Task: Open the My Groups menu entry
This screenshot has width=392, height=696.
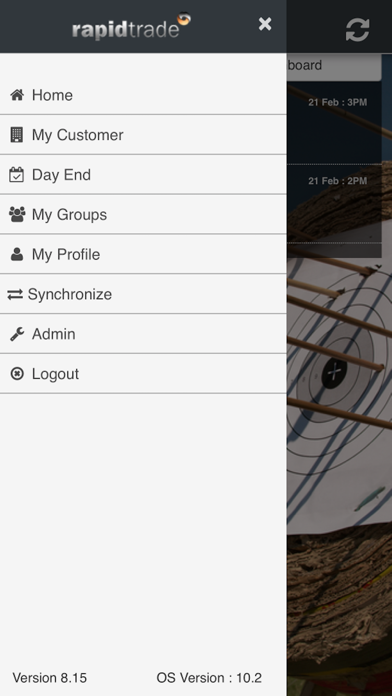Action: (143, 214)
